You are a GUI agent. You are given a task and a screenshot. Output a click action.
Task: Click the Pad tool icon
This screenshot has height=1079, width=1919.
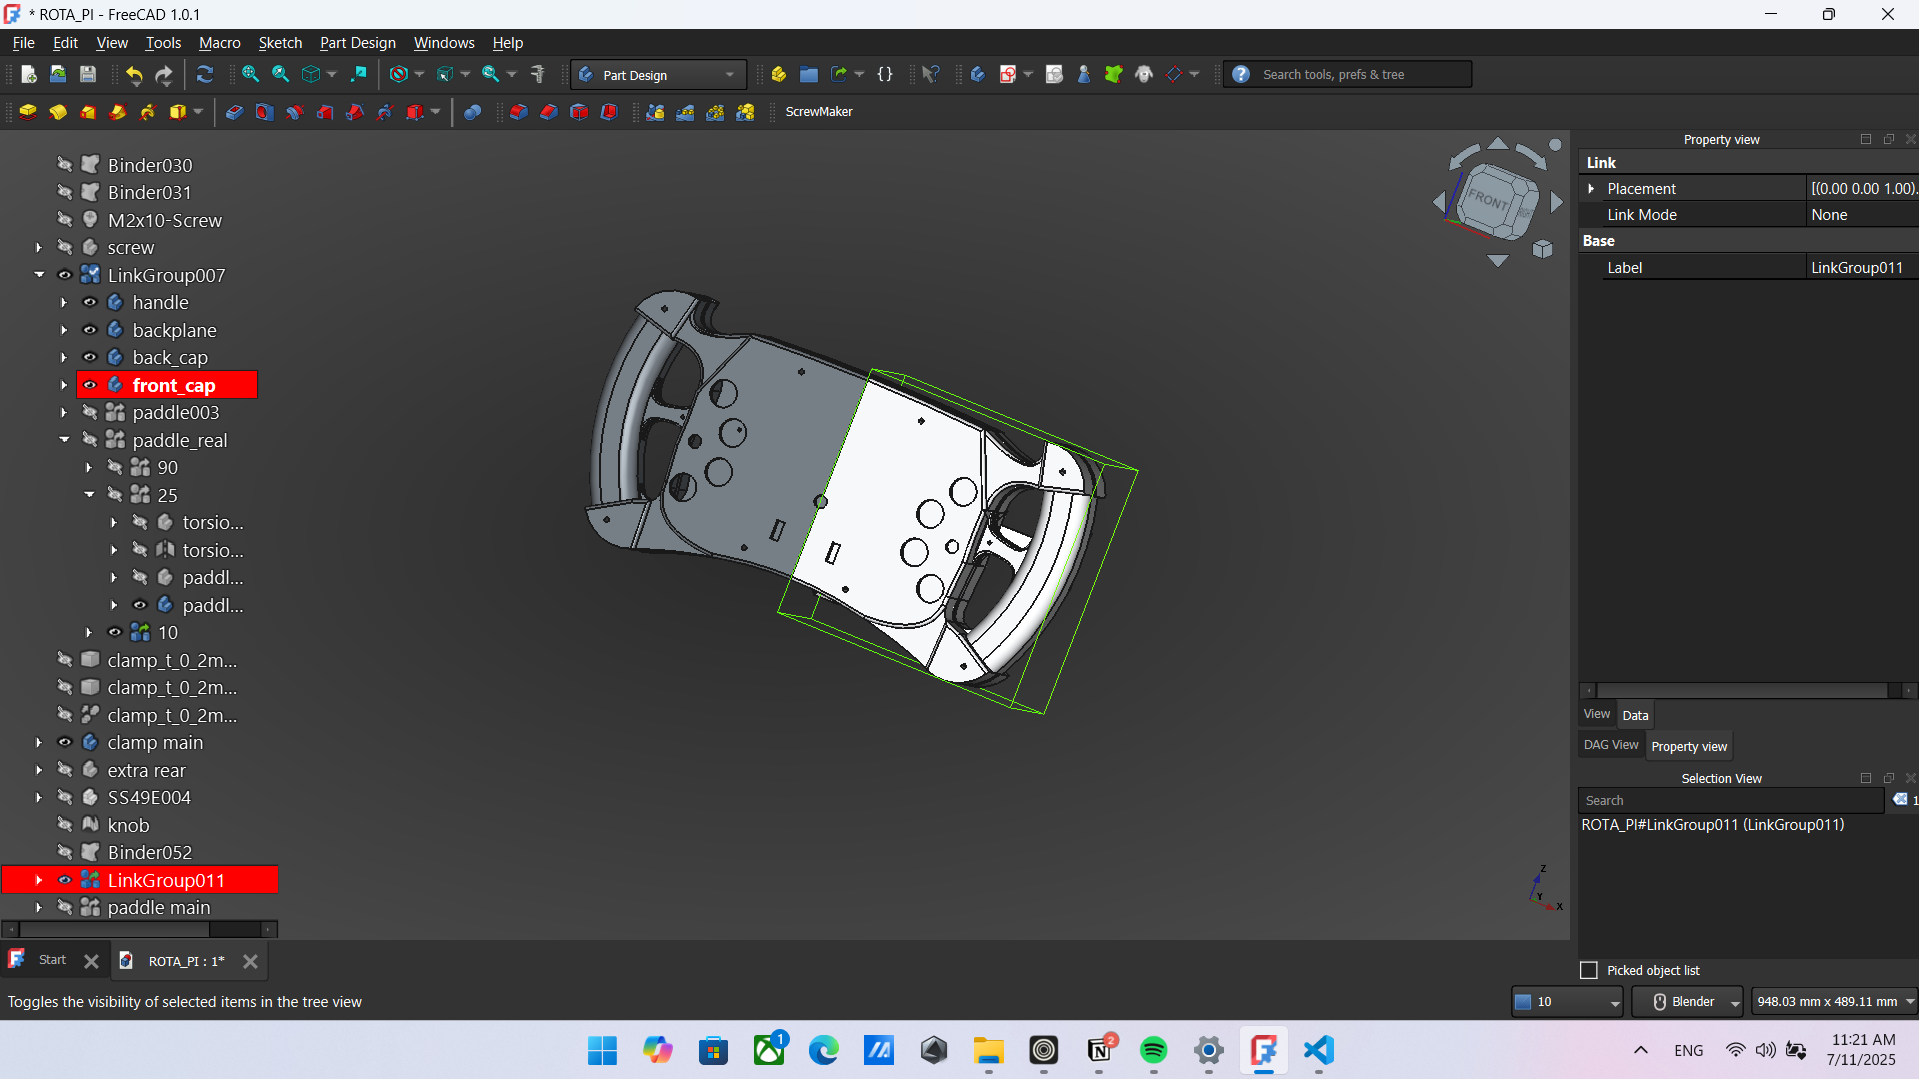(28, 112)
